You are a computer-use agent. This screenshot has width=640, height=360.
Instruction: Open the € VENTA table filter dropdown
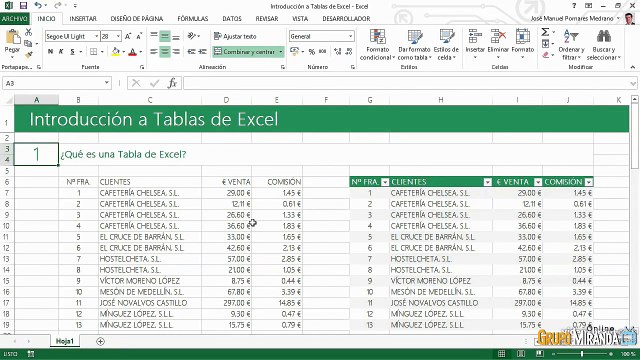pyautogui.click(x=538, y=182)
